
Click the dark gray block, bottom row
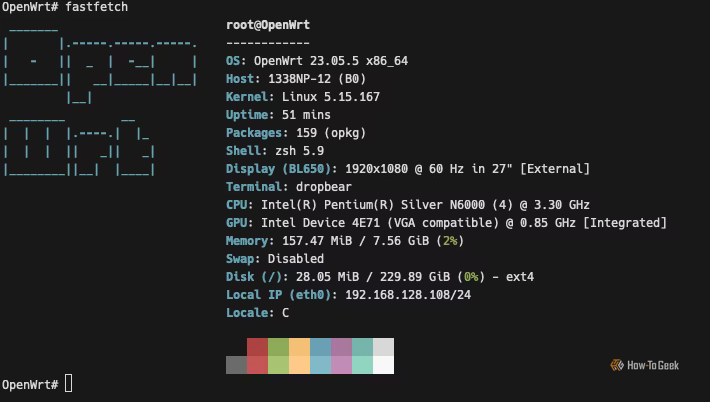tap(236, 365)
